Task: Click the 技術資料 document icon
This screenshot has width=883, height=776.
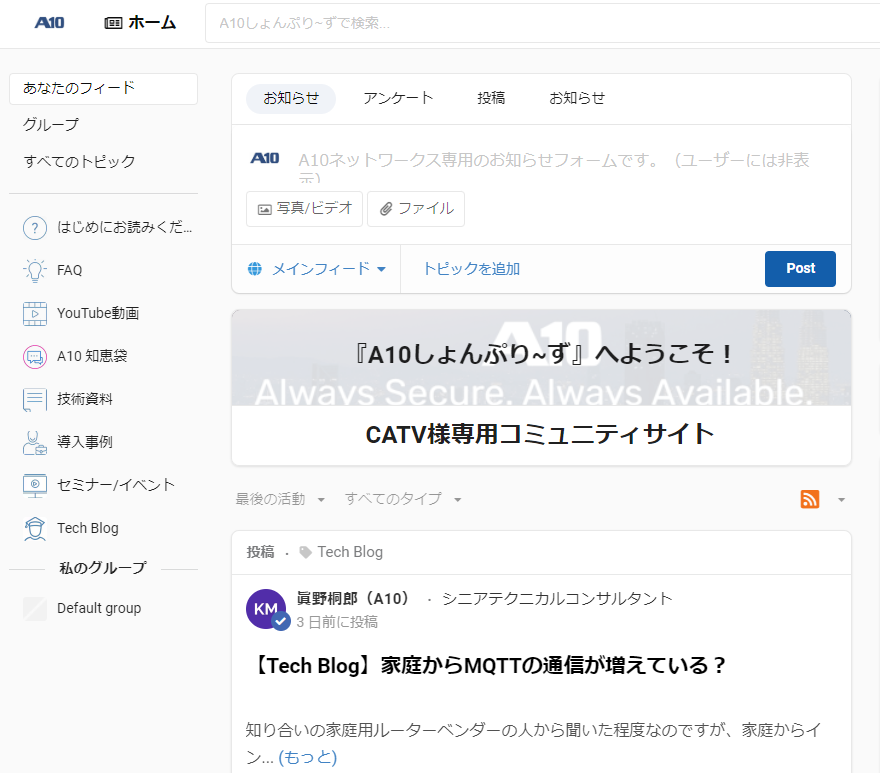Action: (35, 400)
